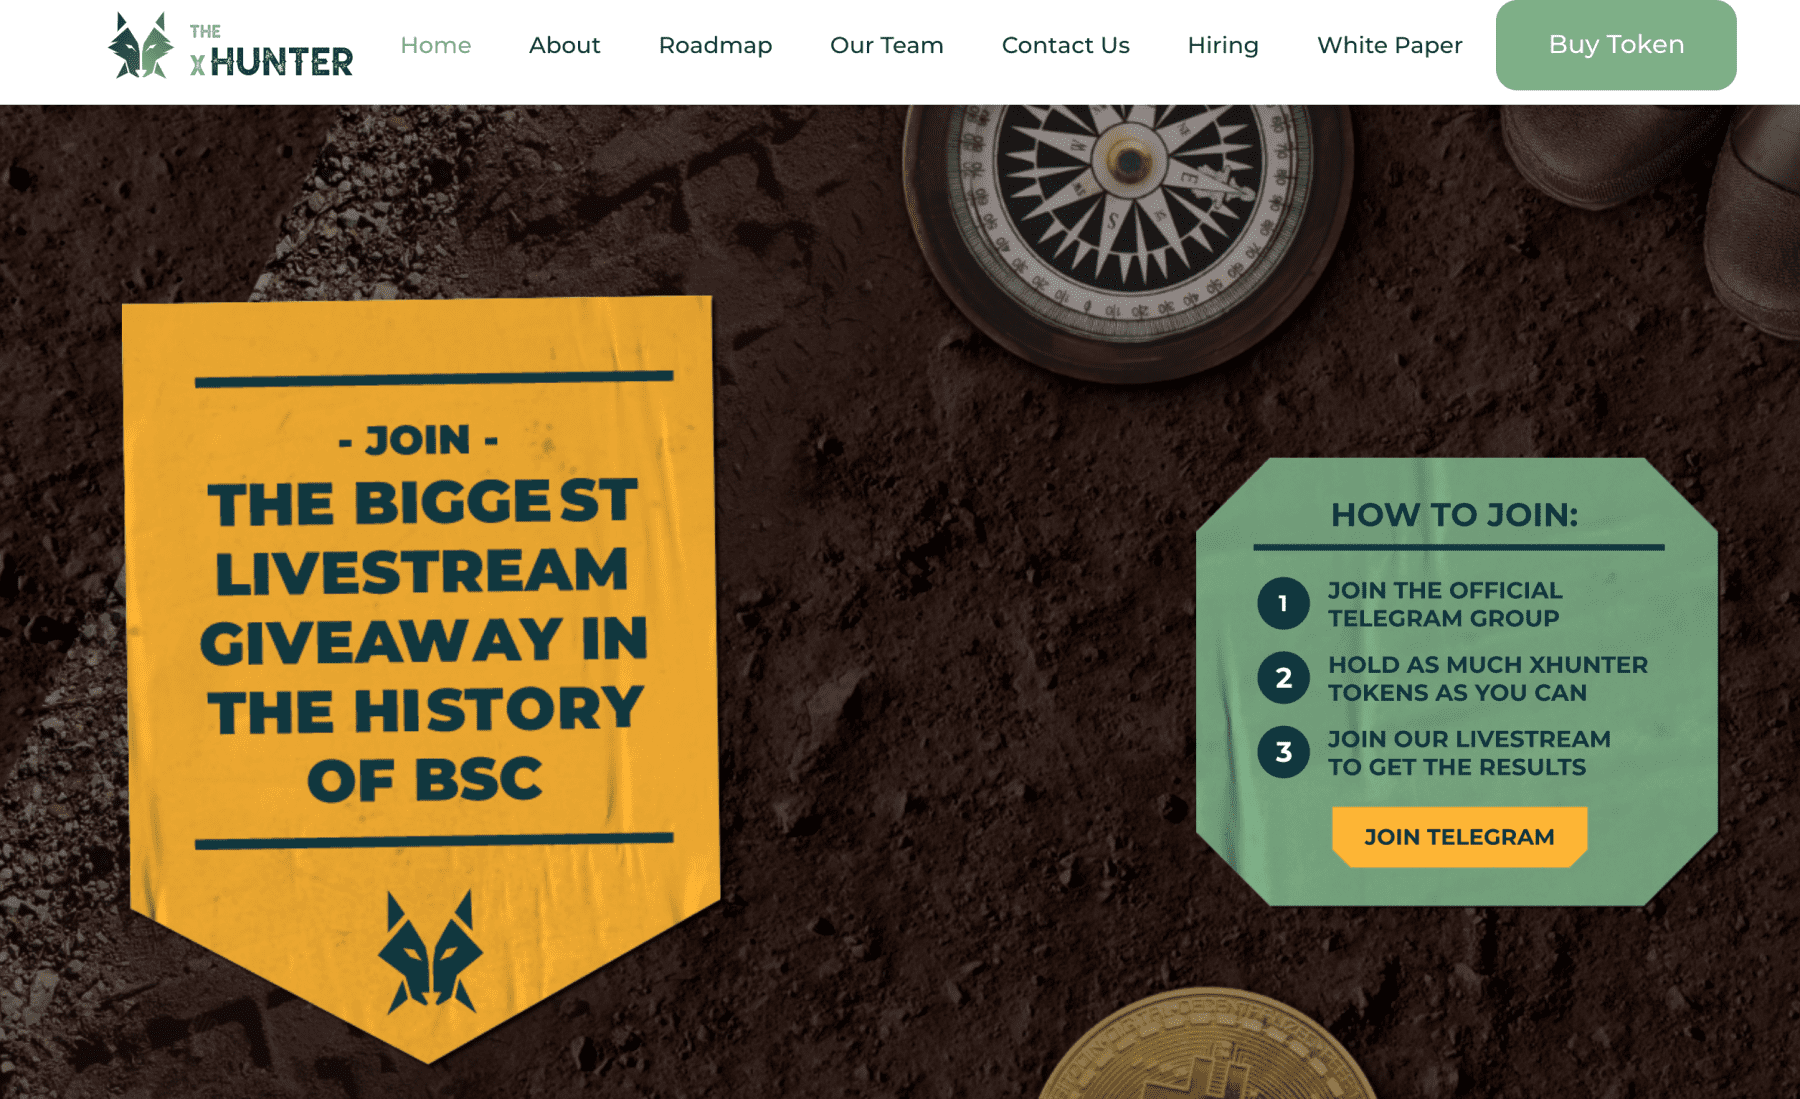
Task: Click the step 2 number circle
Action: pos(1283,678)
